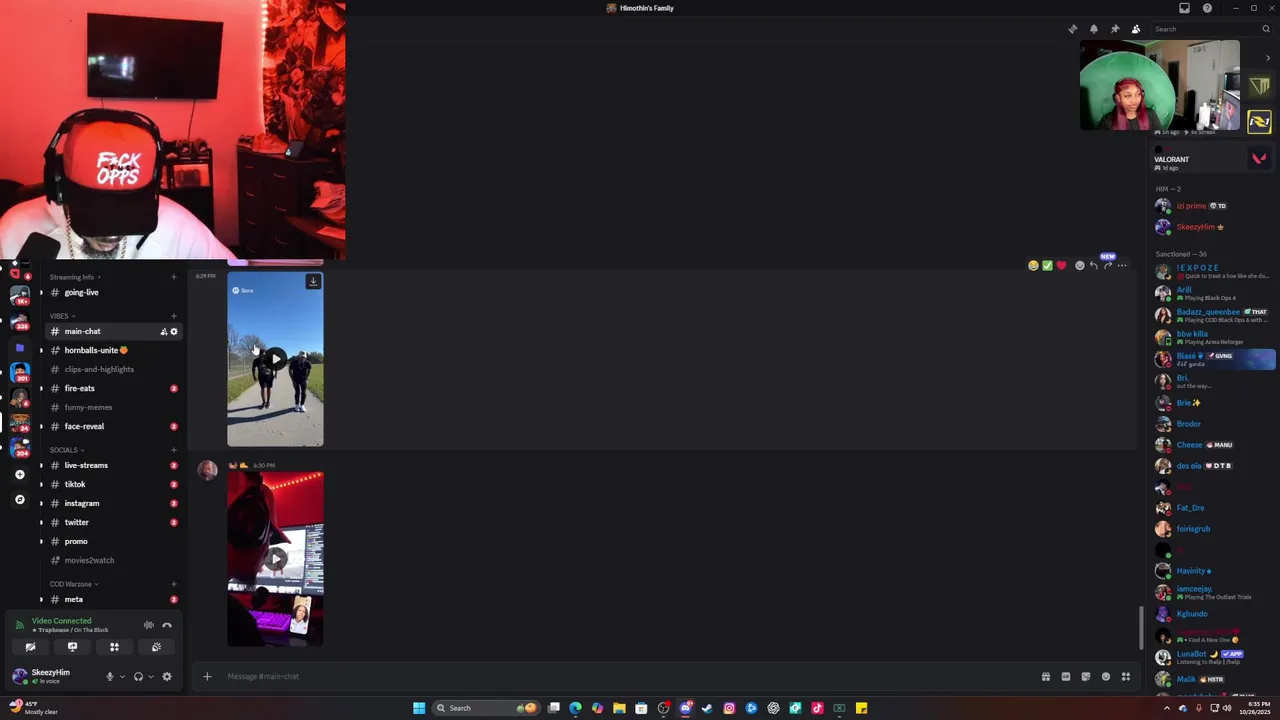Download the first video via download icon

pos(313,282)
